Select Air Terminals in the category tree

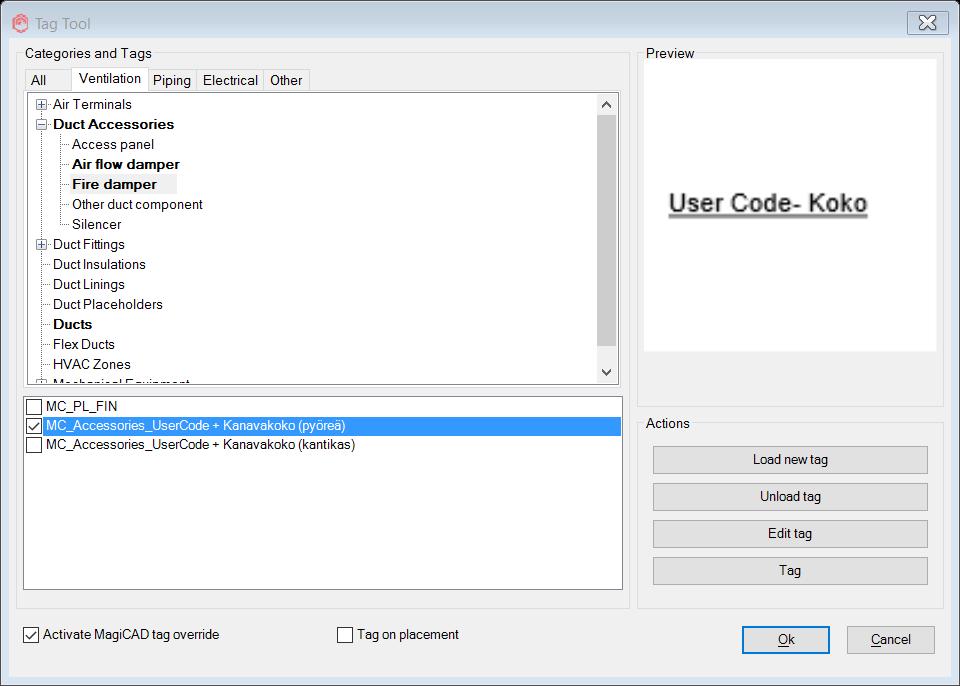point(92,105)
